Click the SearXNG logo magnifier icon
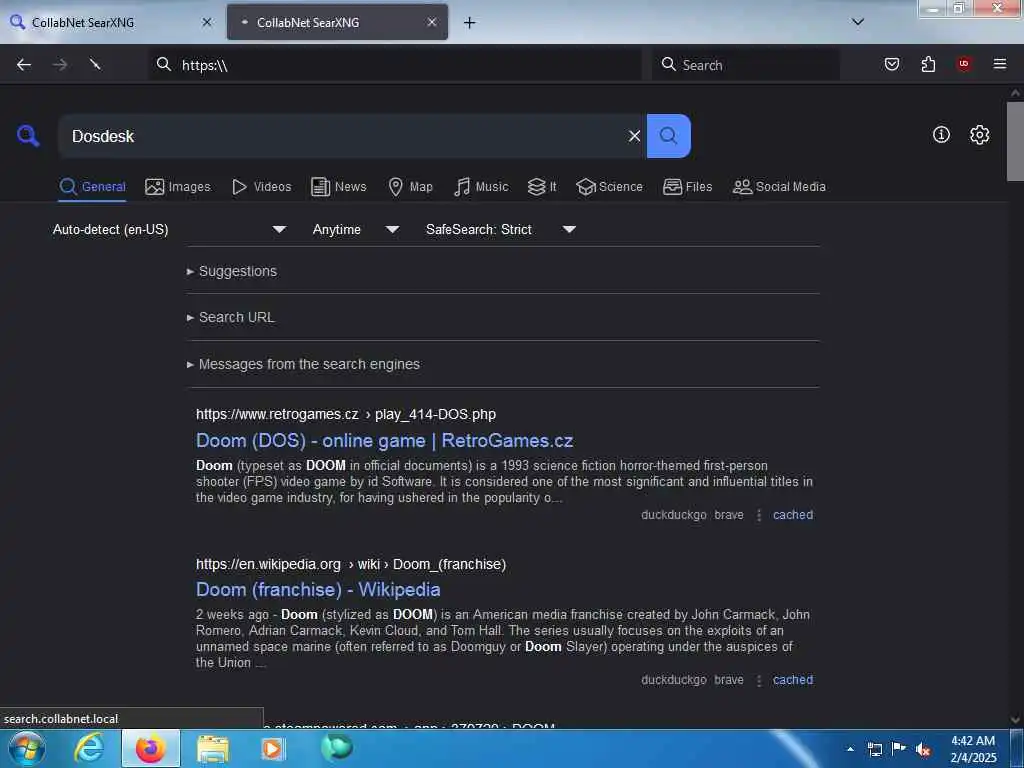Screen dimensions: 1024x768 pos(28,136)
